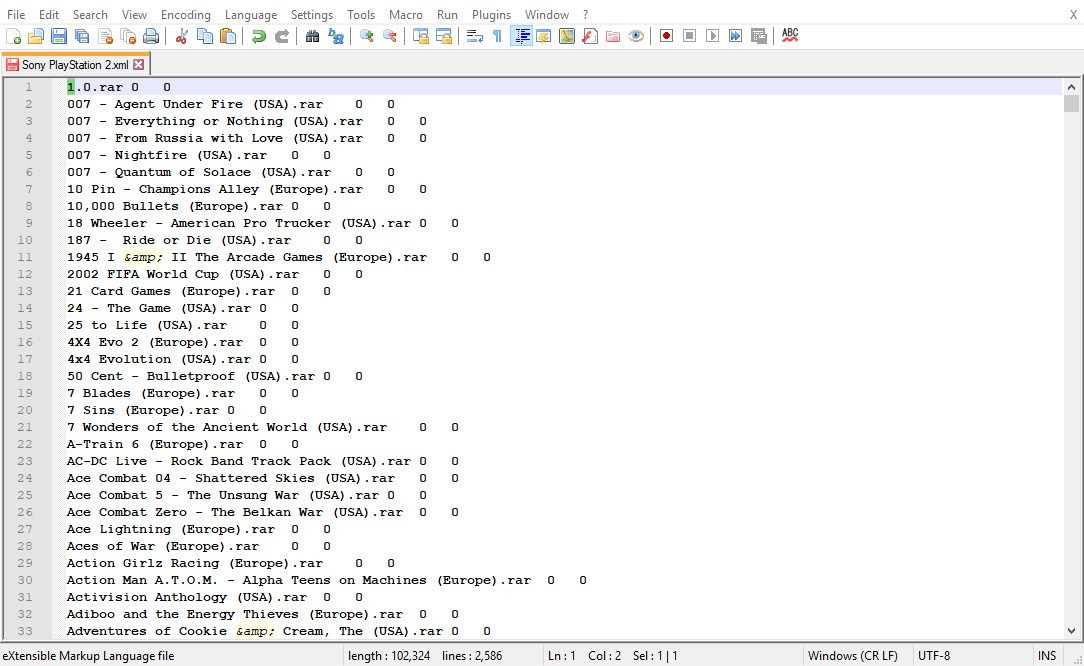This screenshot has width=1084, height=666.
Task: Click the line 'Ace Combat Zero - The Belkan War'
Action: click(x=235, y=512)
